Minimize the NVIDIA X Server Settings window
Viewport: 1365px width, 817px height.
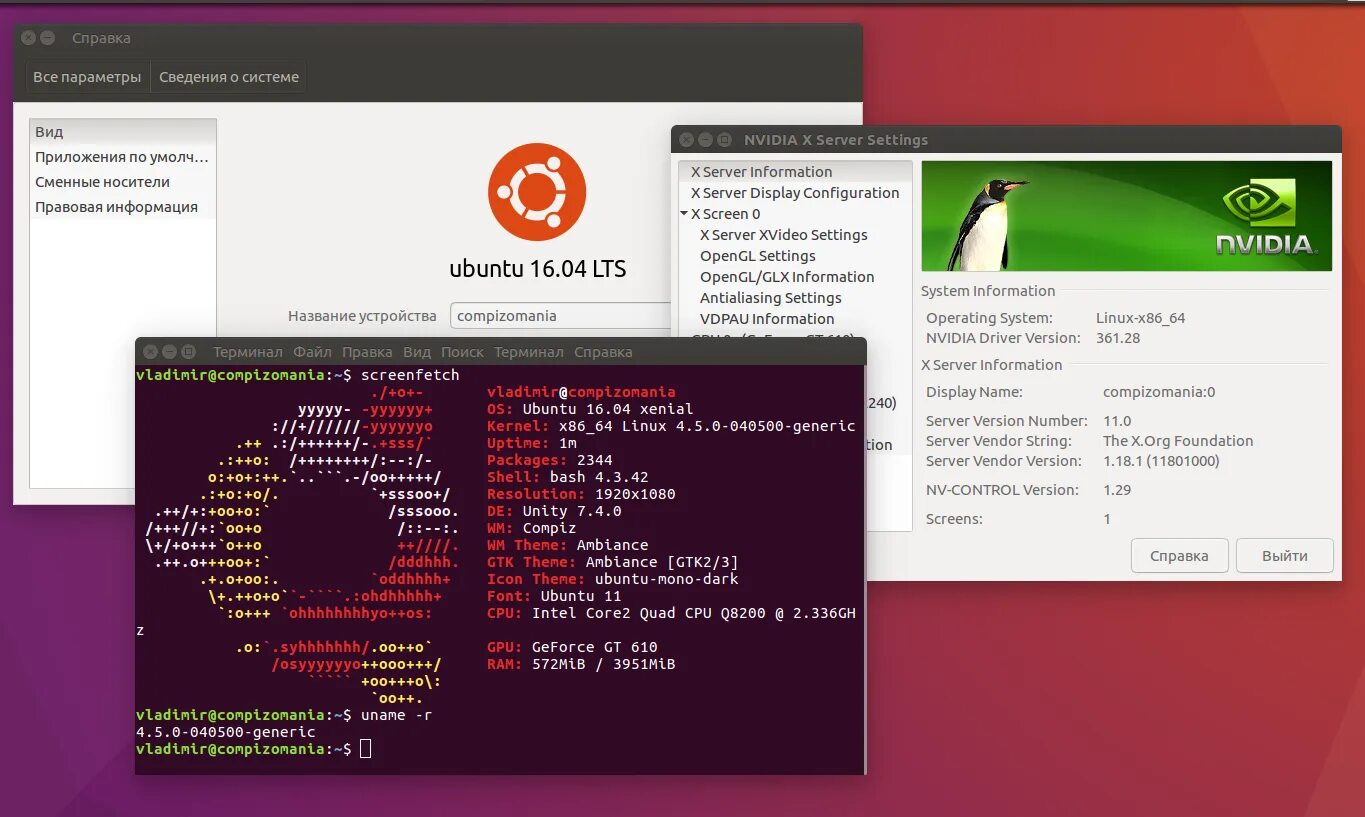(706, 140)
